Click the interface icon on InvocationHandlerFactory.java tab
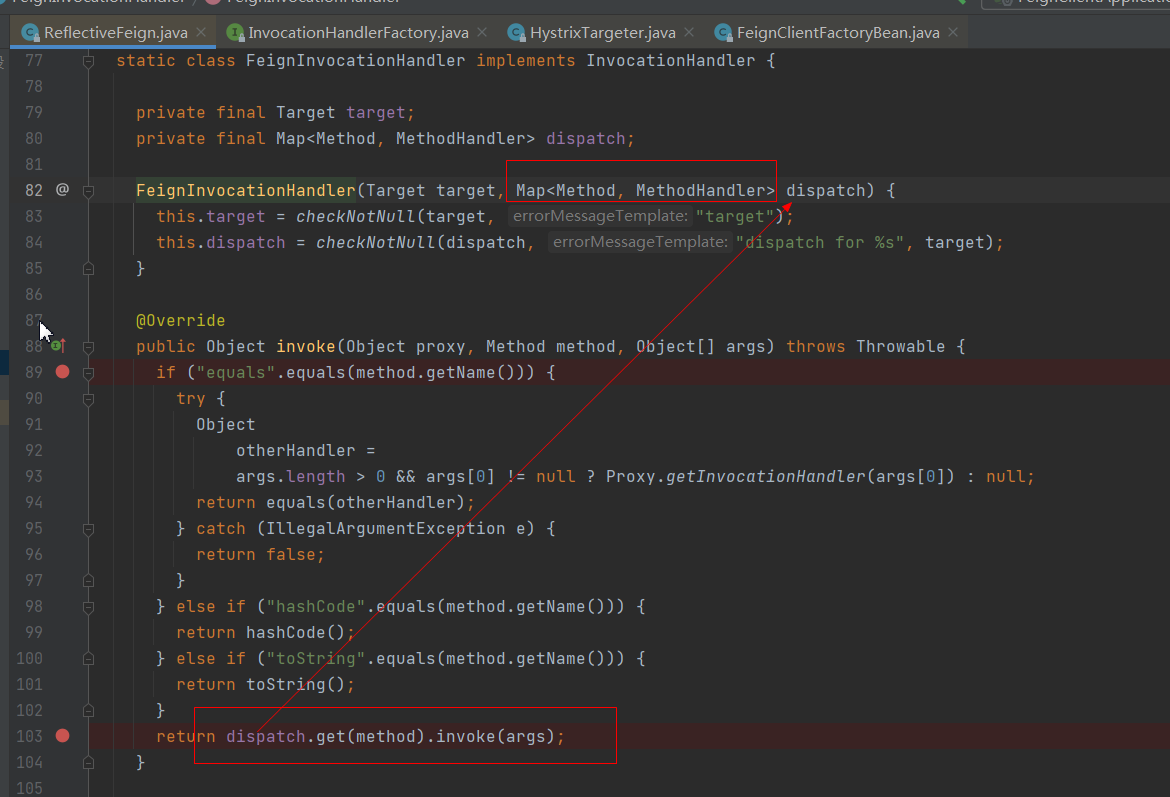 236,33
